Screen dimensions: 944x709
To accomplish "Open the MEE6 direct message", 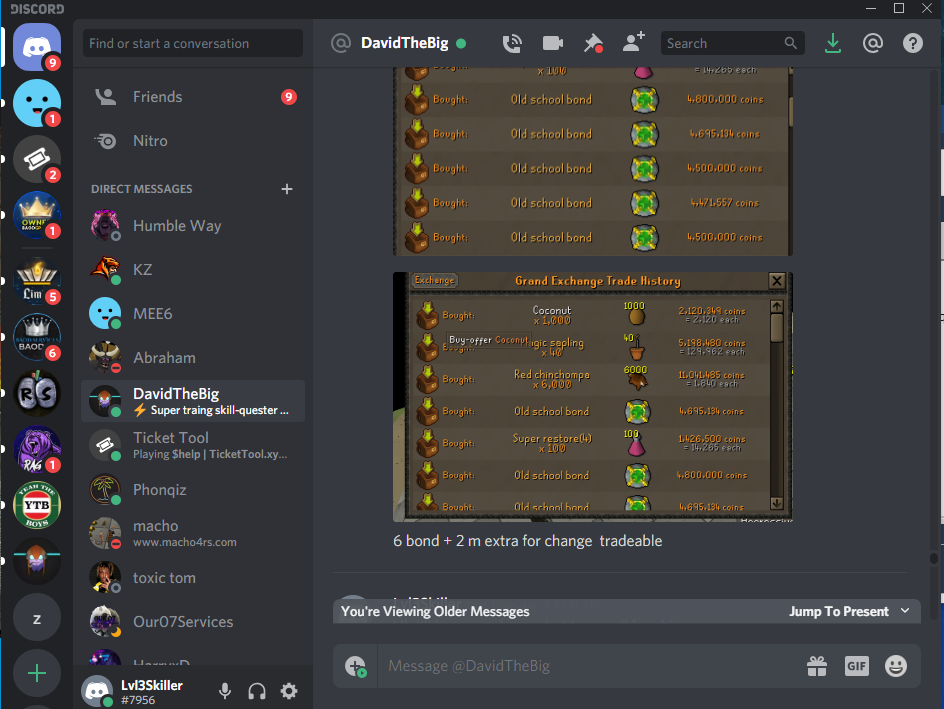I will [x=193, y=314].
